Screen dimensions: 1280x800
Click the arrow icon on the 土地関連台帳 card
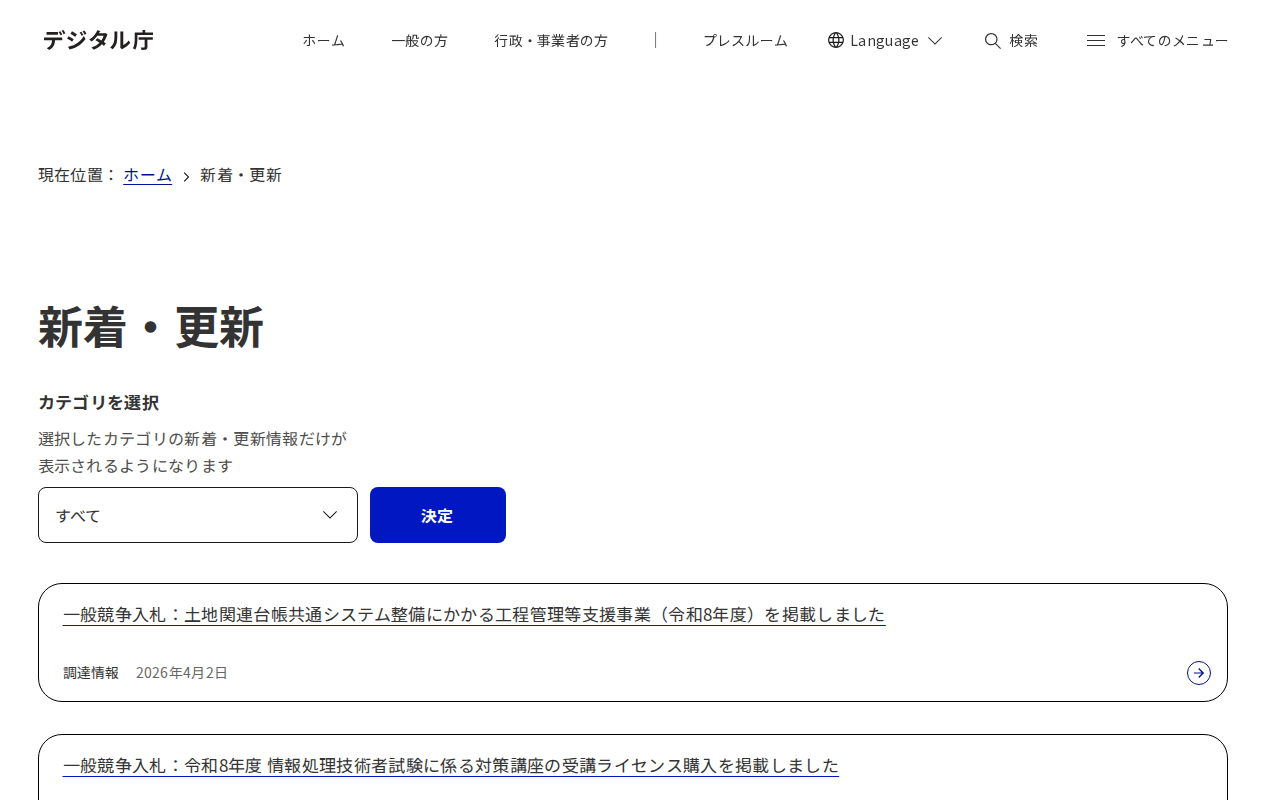pos(1199,673)
